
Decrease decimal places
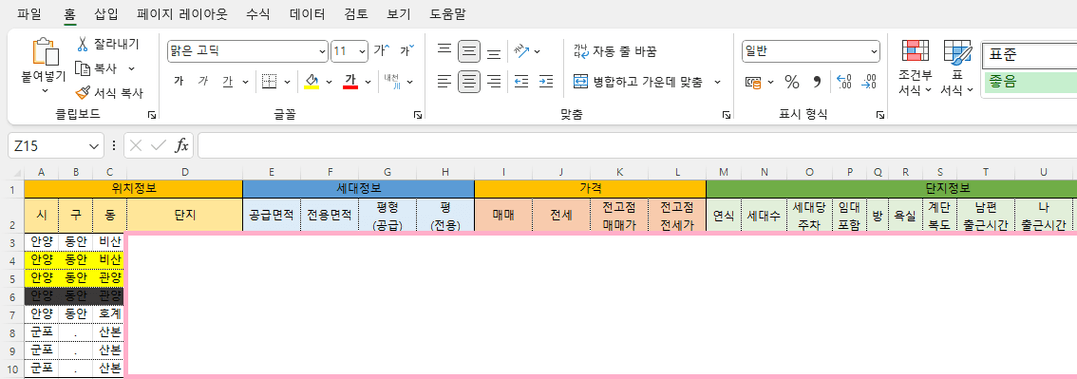tap(869, 82)
